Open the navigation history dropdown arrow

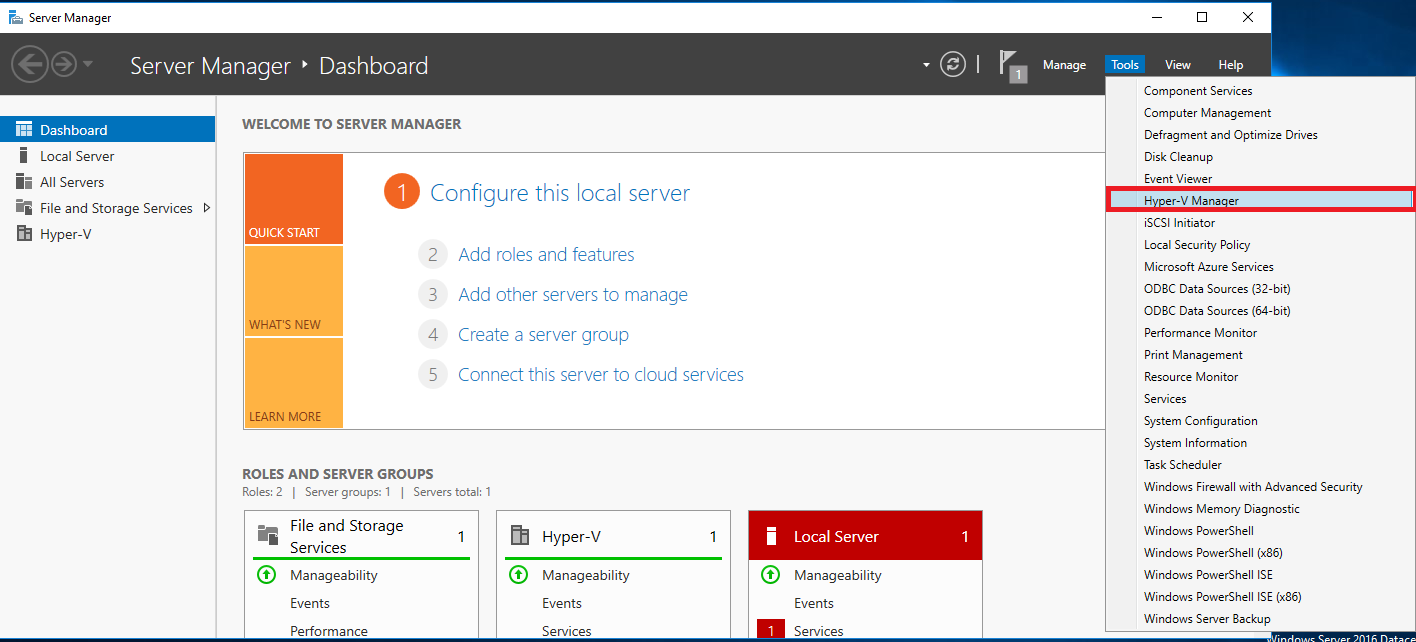(x=88, y=65)
